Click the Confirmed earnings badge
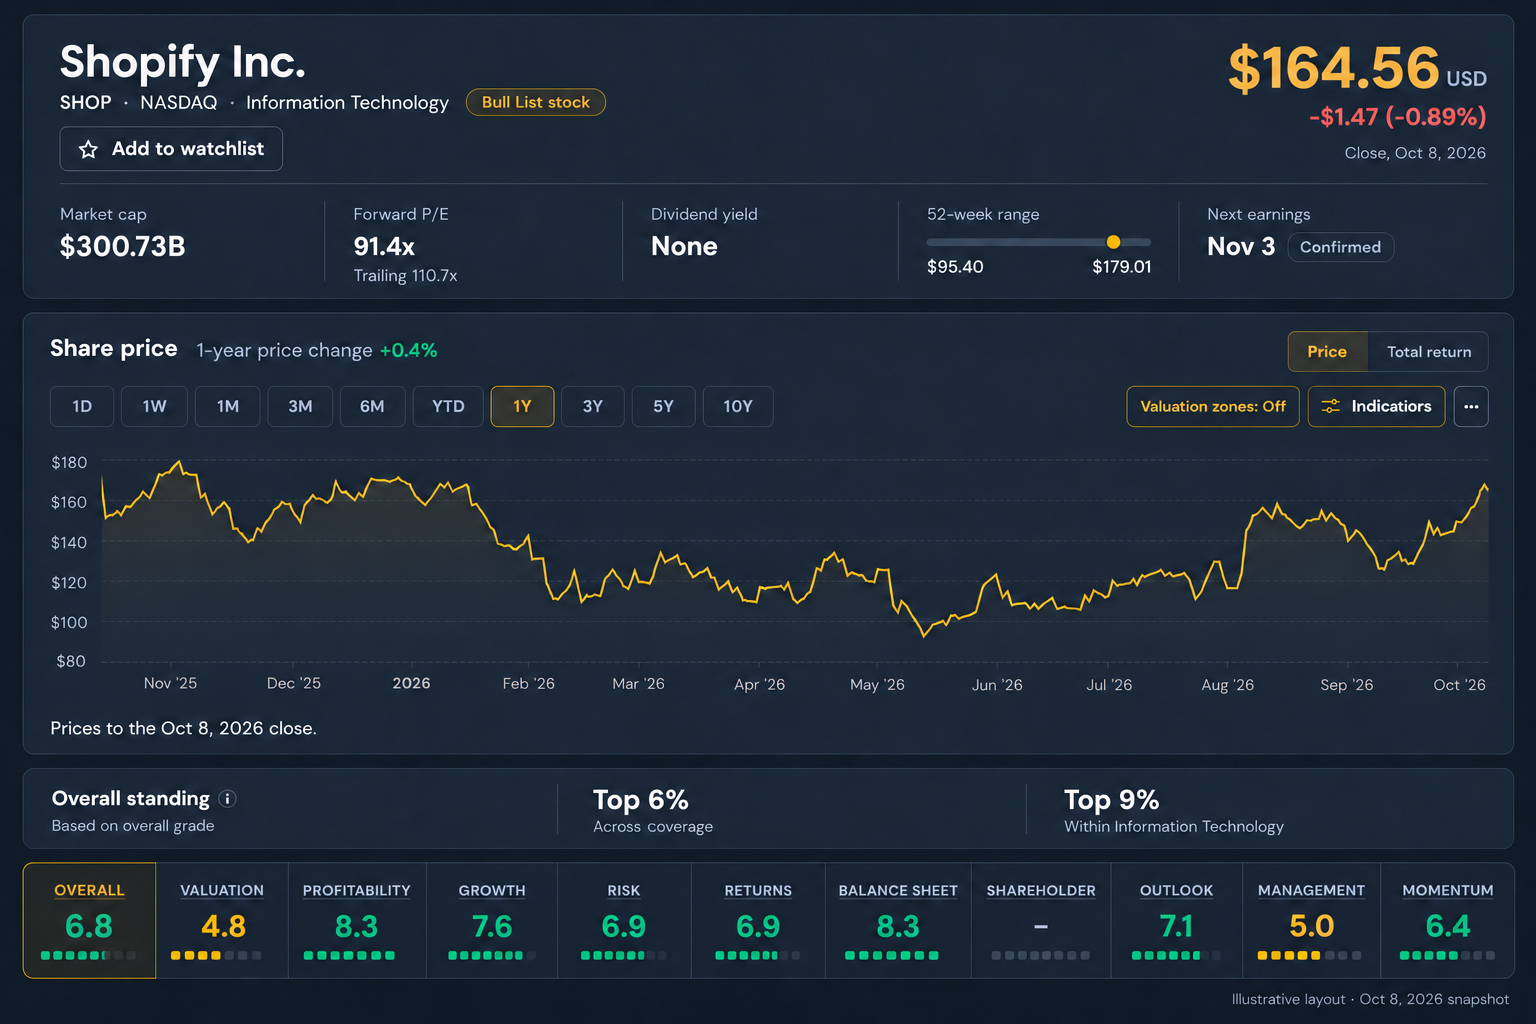 (x=1340, y=247)
